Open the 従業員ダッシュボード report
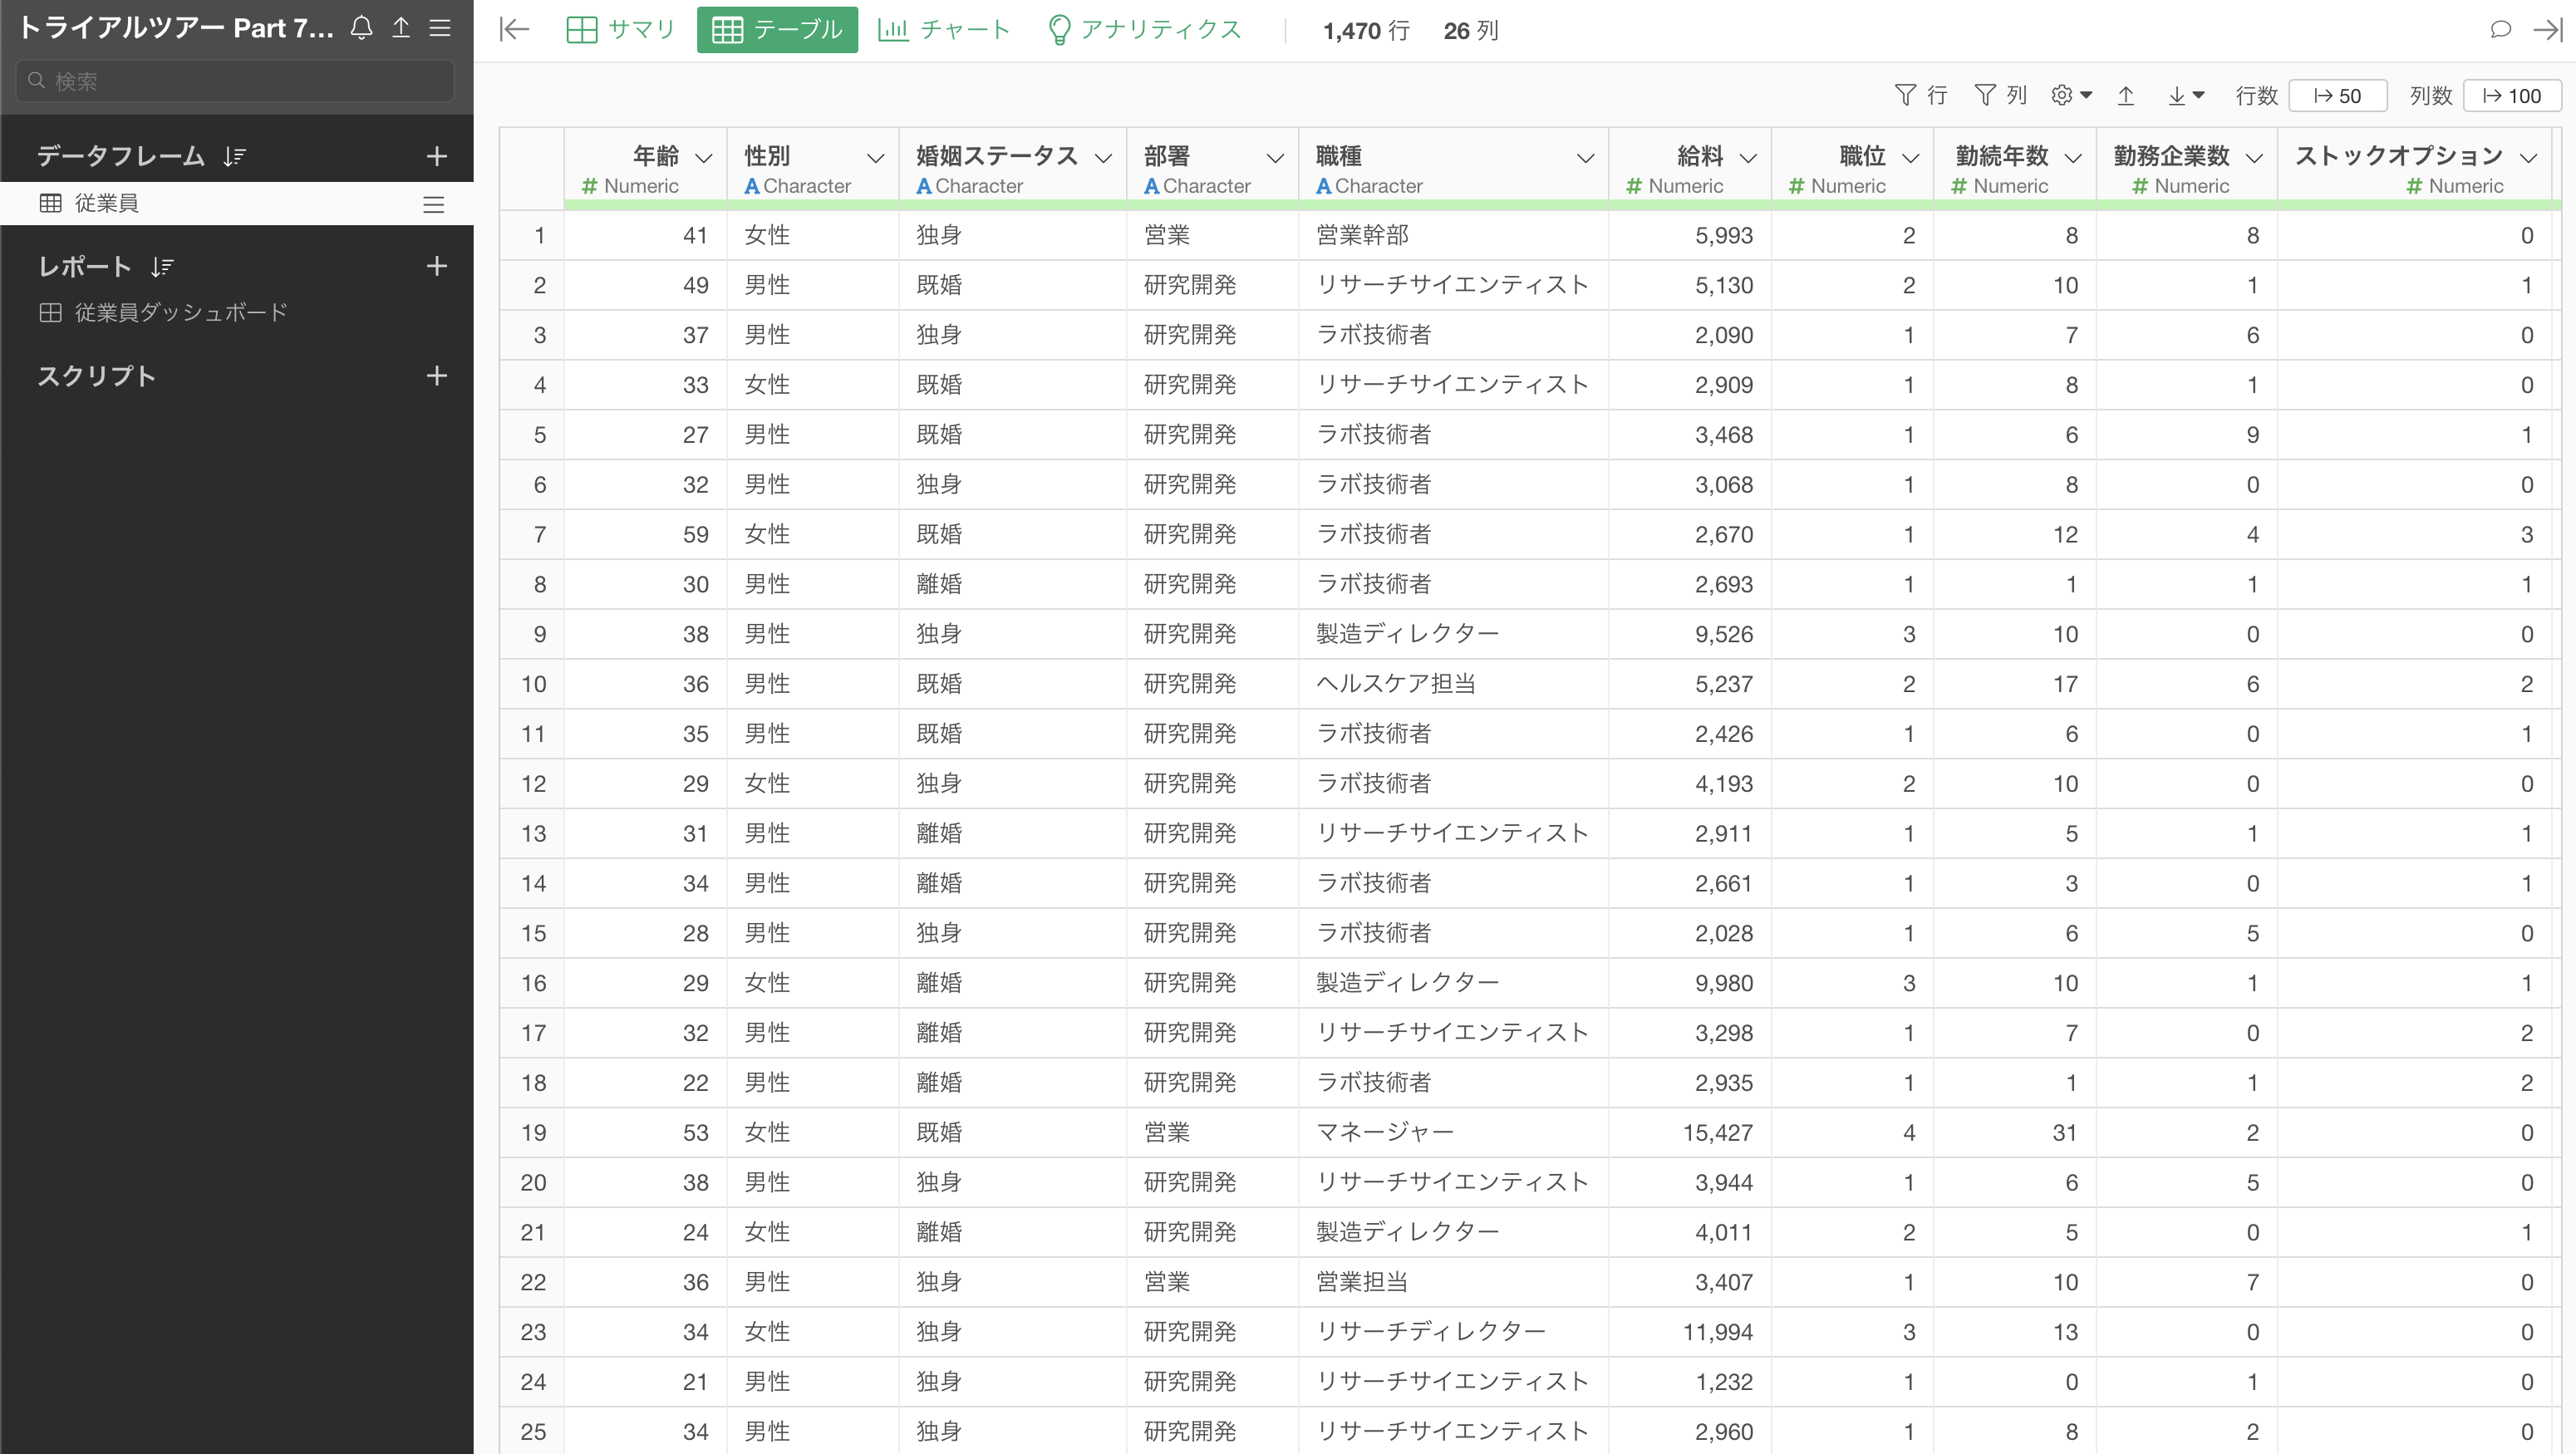 tap(180, 312)
